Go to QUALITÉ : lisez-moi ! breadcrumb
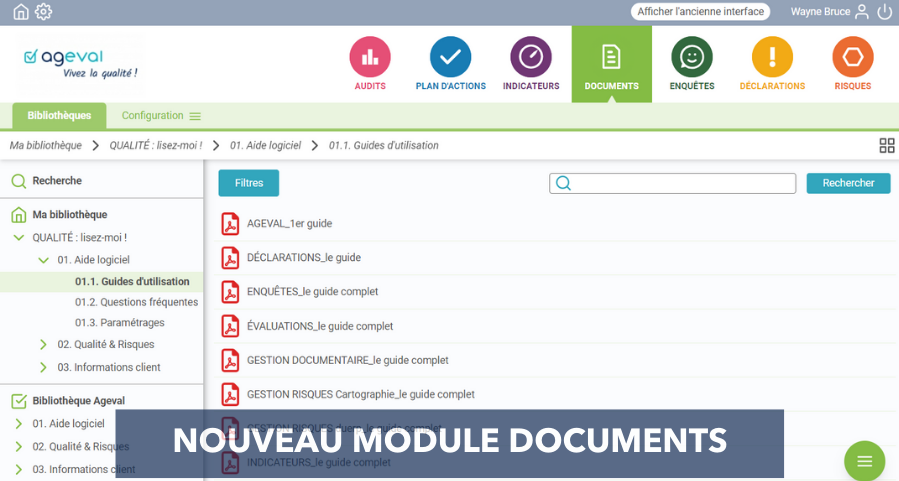The height and width of the screenshot is (481, 899). (156, 146)
